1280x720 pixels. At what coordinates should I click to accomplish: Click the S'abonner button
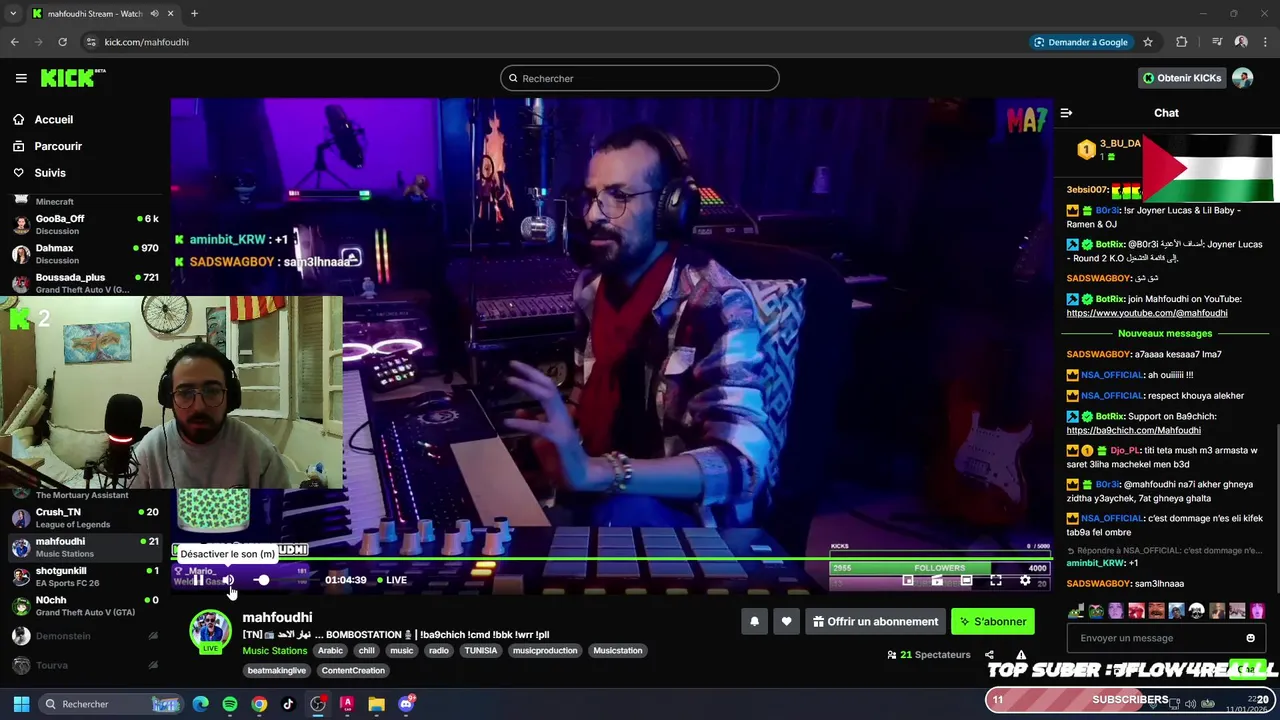click(993, 621)
